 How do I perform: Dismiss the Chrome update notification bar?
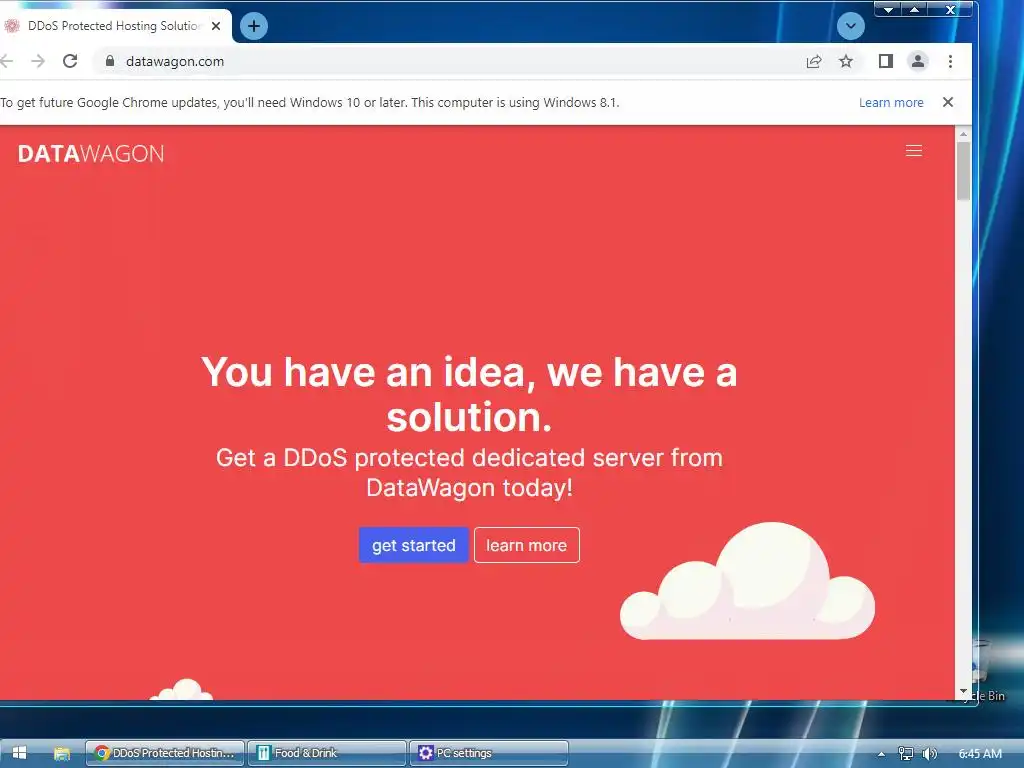coord(948,102)
